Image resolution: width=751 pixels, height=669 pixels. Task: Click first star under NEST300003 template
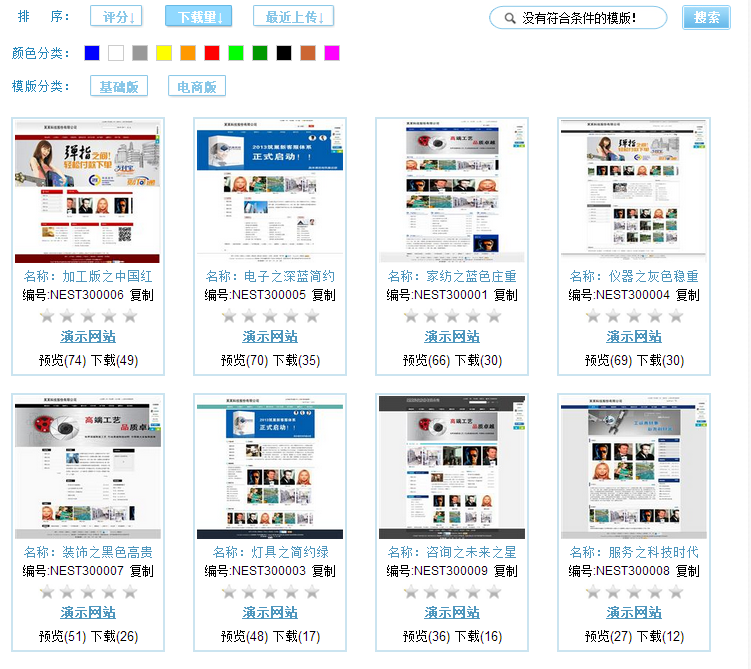tap(228, 592)
